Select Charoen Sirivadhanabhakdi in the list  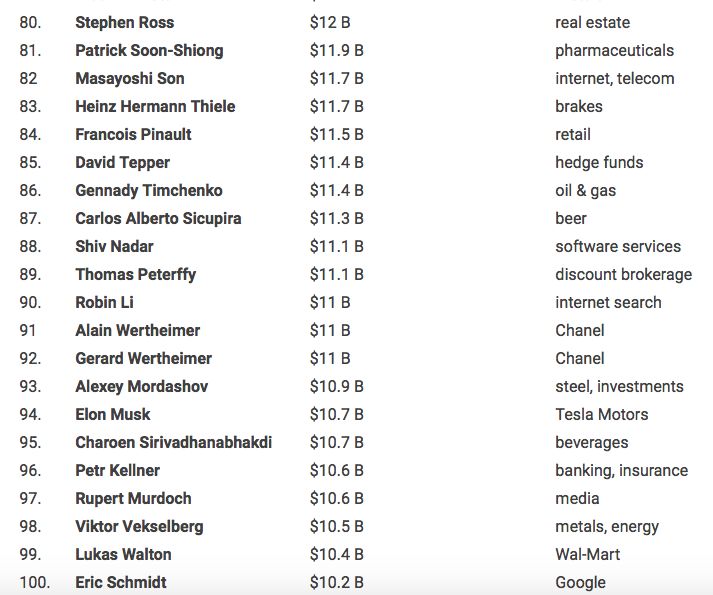tap(173, 442)
